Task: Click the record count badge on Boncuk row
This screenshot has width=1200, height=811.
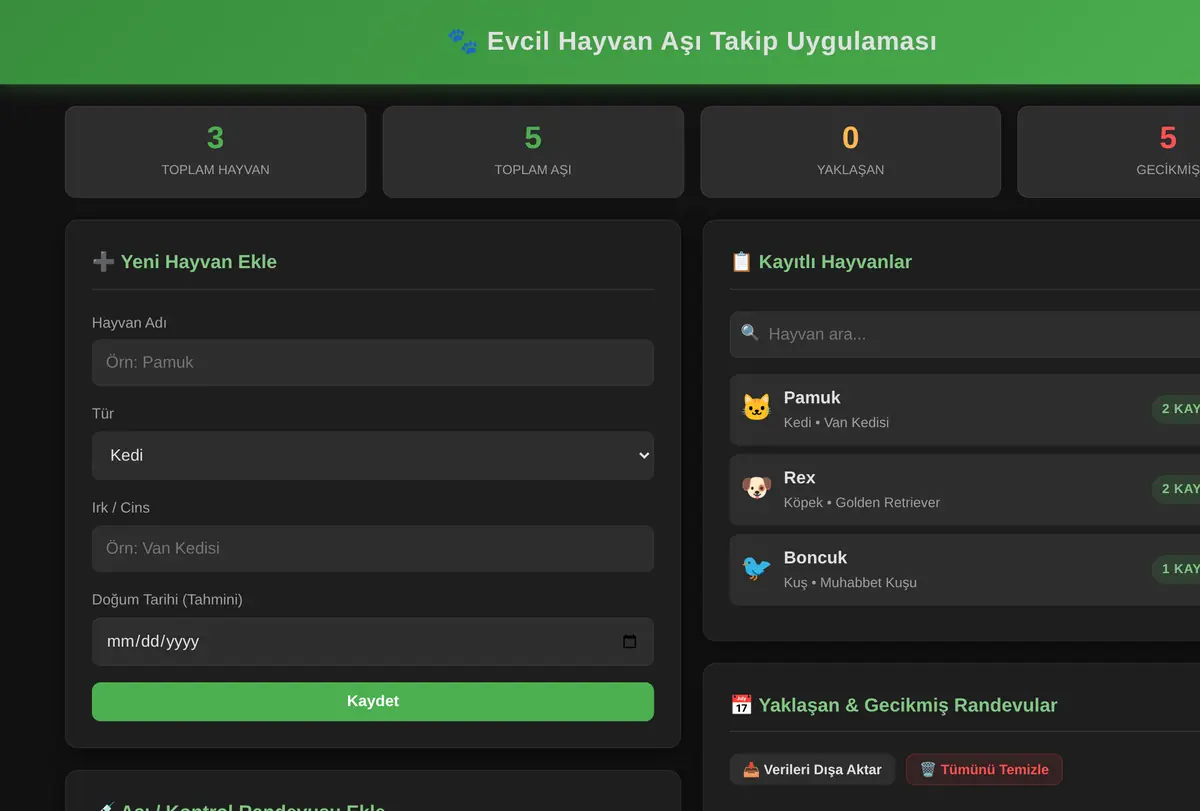Action: (x=1177, y=569)
